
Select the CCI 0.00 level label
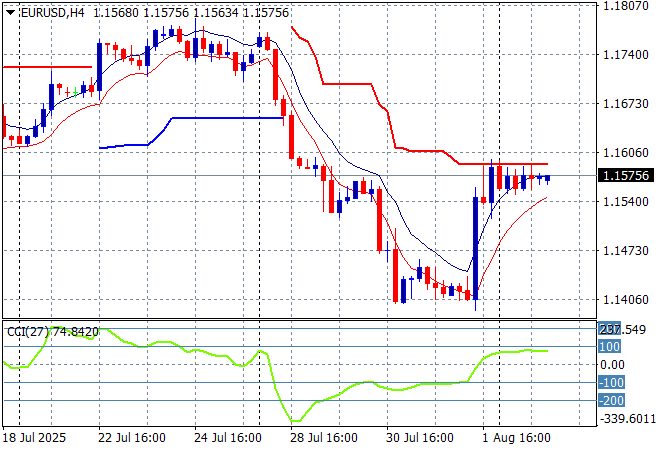(x=612, y=365)
